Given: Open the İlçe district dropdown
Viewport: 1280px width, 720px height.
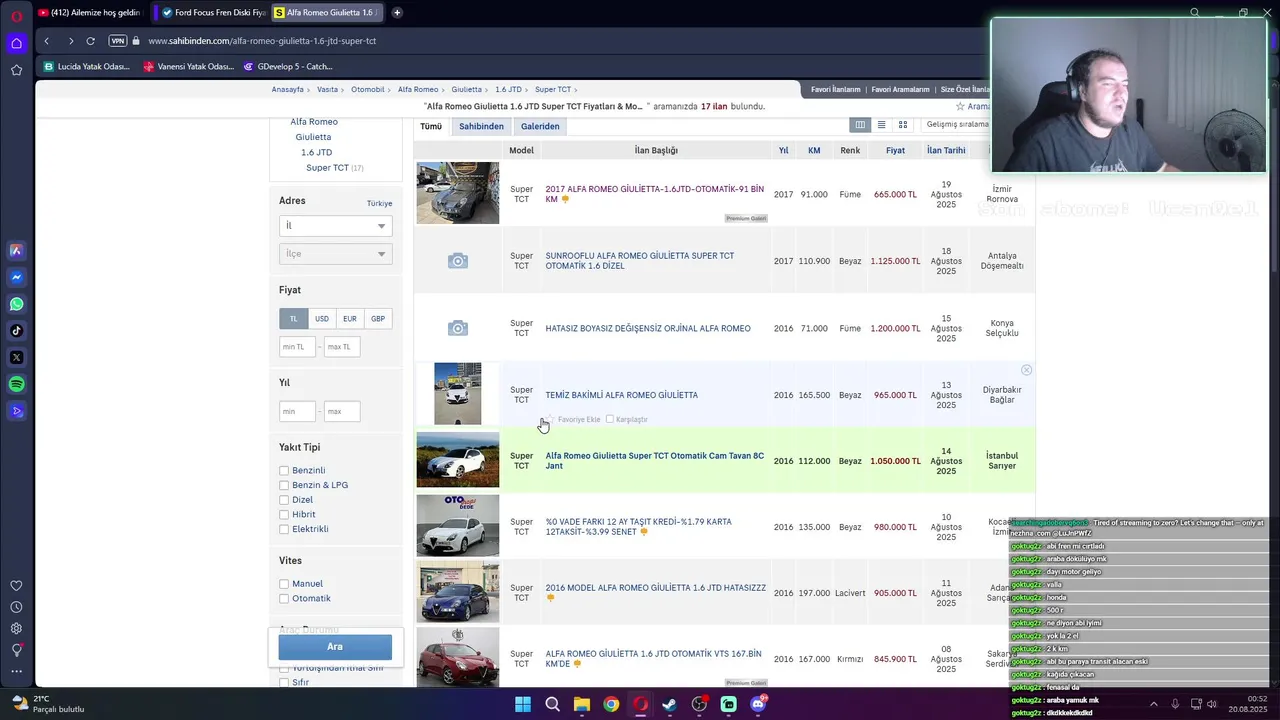Looking at the screenshot, I should 335,254.
